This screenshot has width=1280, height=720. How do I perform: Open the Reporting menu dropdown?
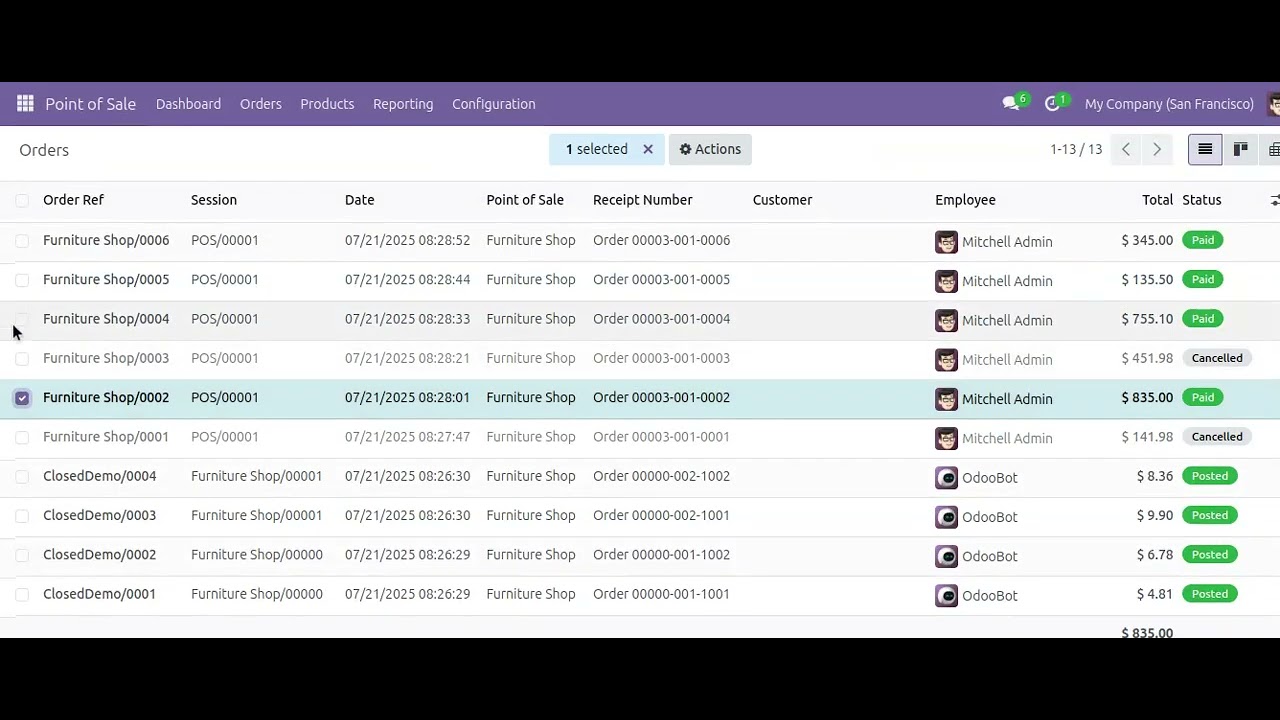[x=403, y=104]
